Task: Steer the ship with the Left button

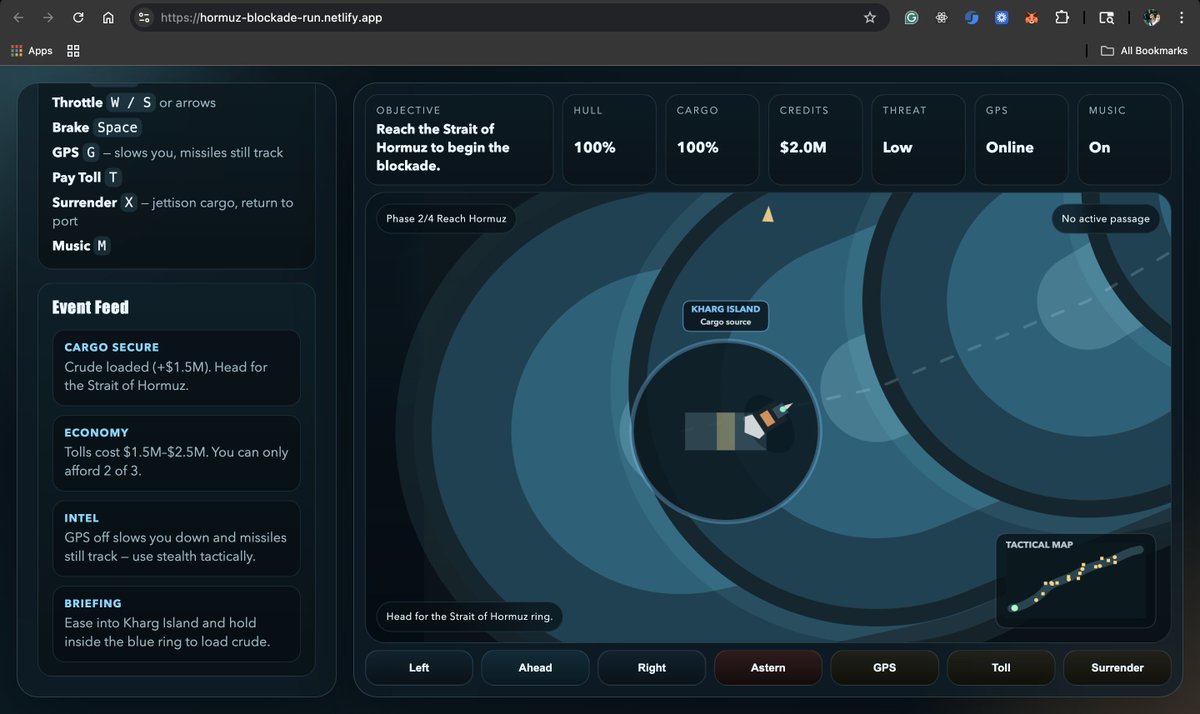Action: (419, 668)
